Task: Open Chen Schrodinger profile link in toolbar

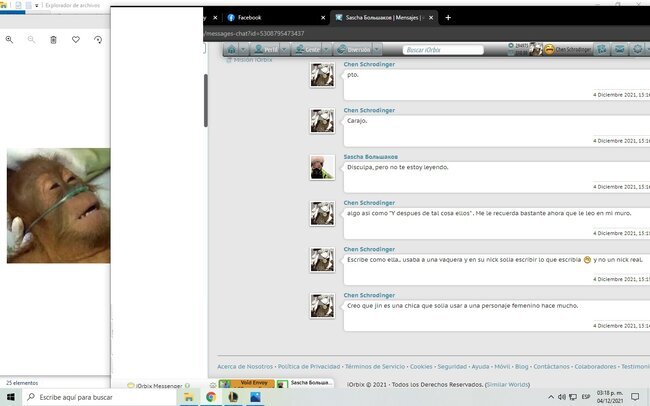Action: point(573,50)
